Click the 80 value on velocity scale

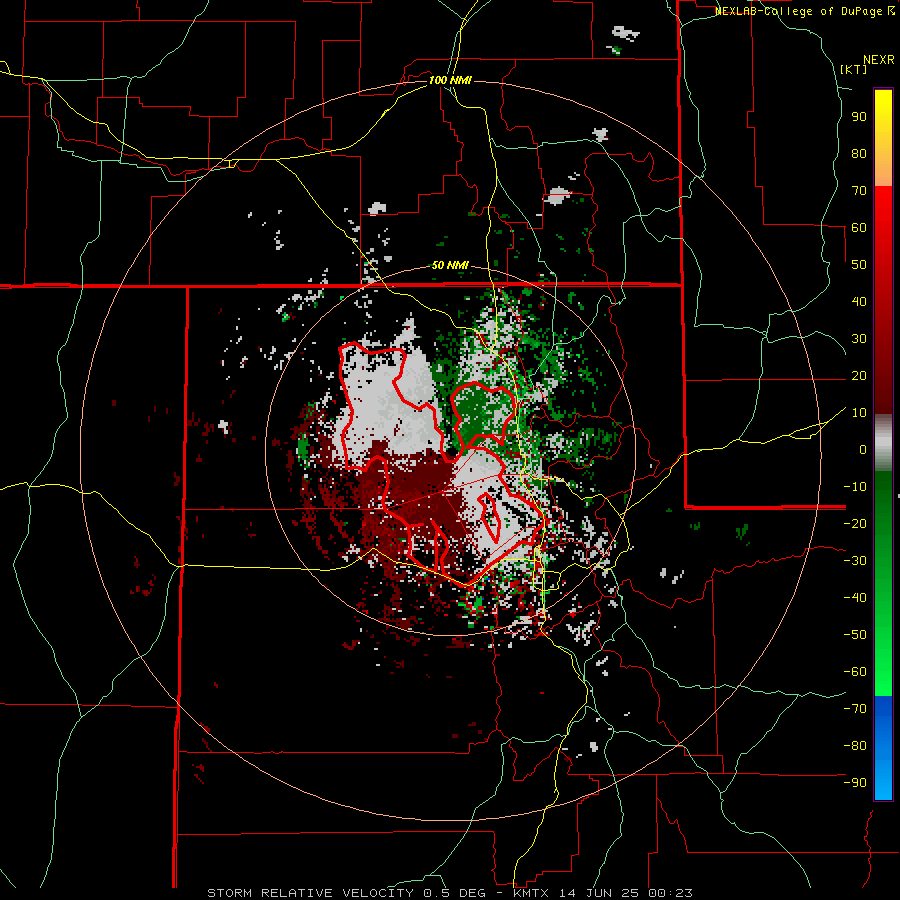point(859,154)
